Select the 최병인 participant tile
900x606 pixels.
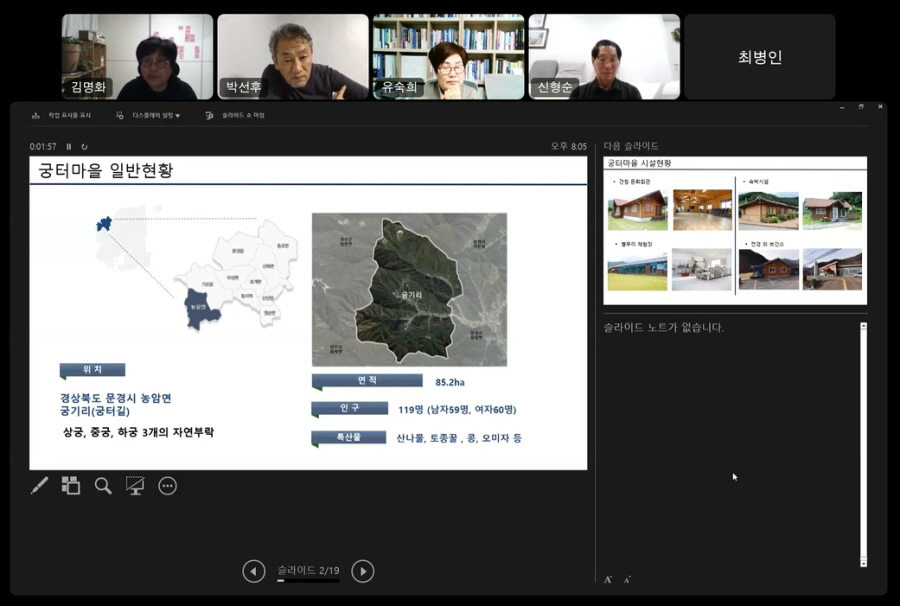click(x=760, y=57)
